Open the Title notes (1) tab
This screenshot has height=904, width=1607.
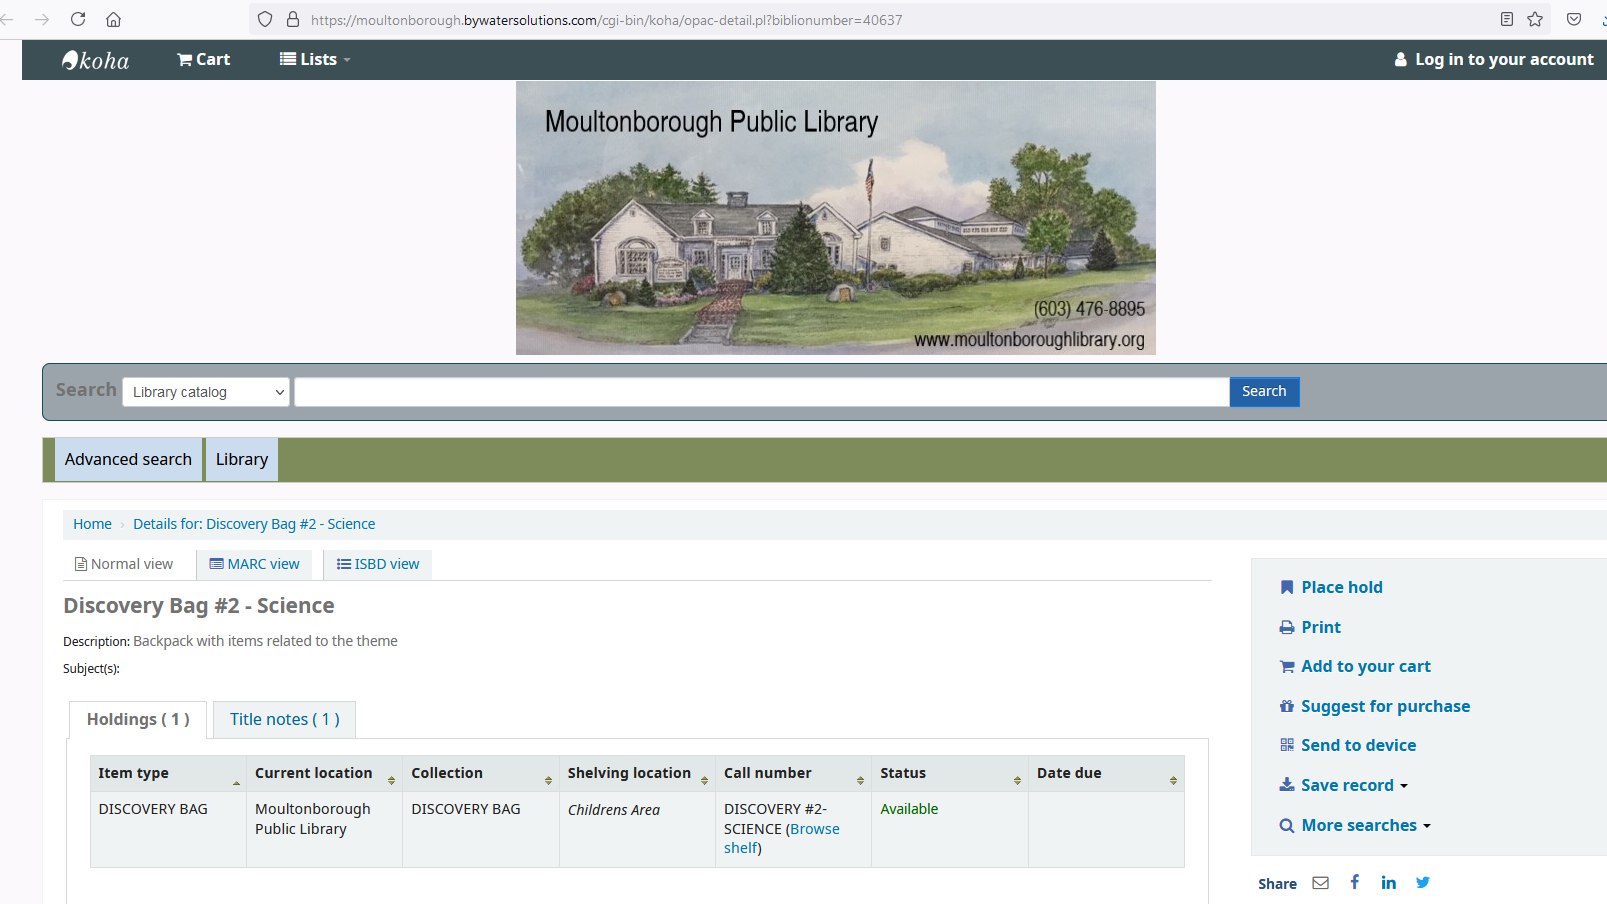tap(285, 719)
